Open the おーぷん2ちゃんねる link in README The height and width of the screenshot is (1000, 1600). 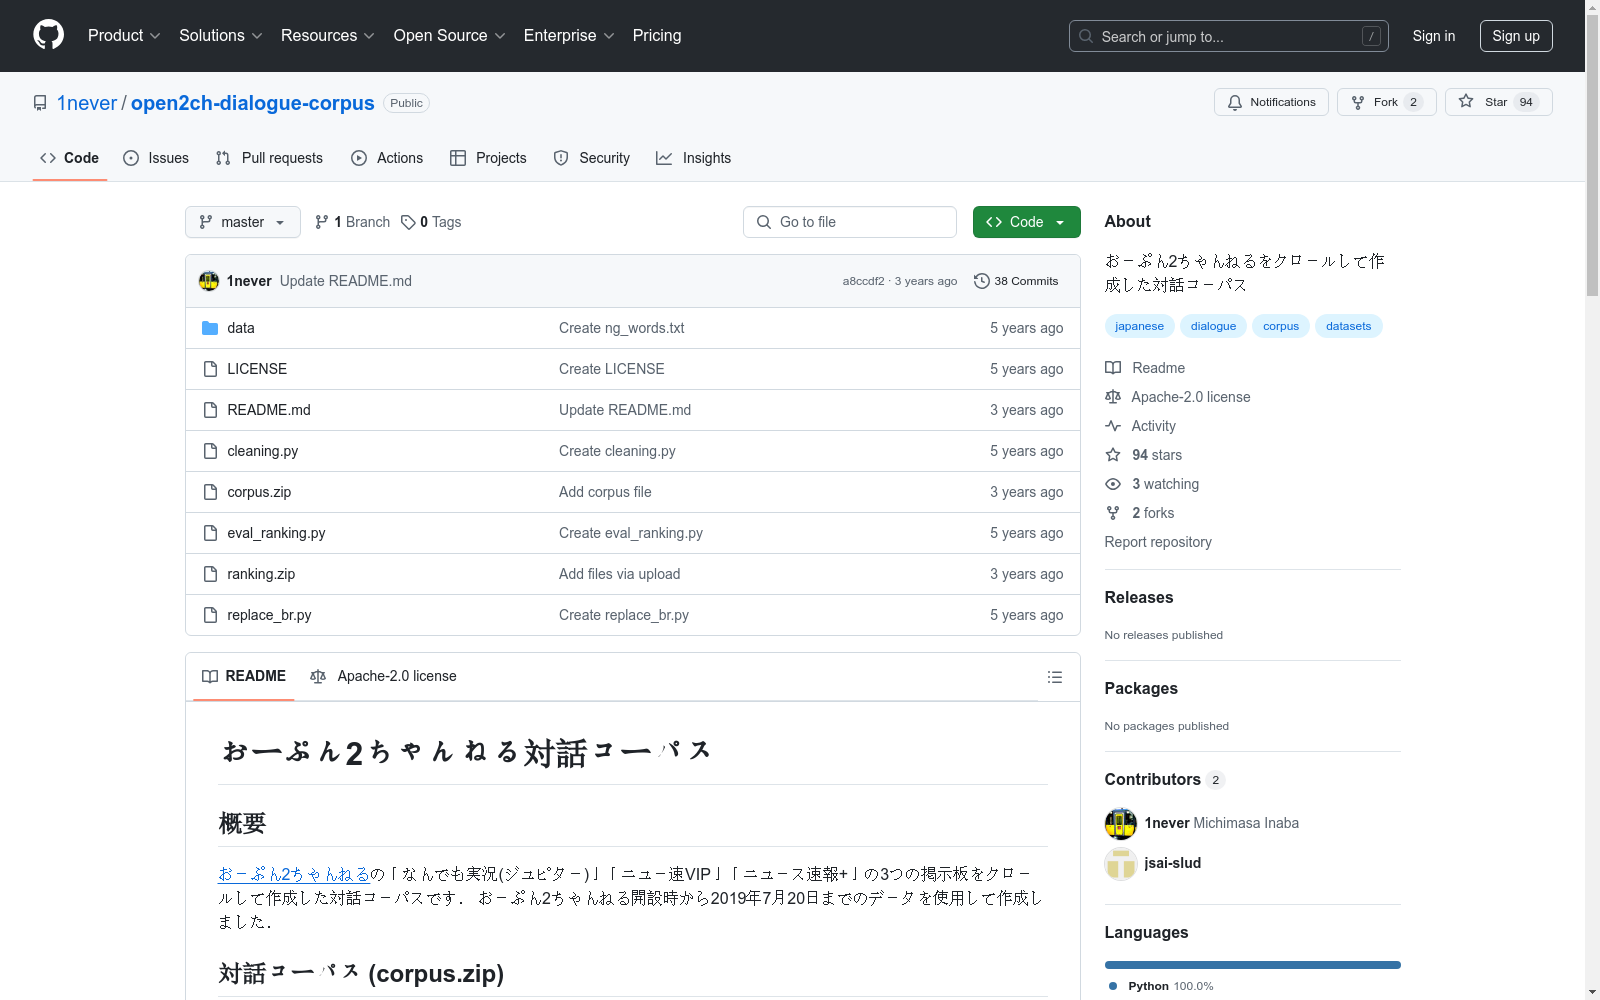pyautogui.click(x=294, y=874)
